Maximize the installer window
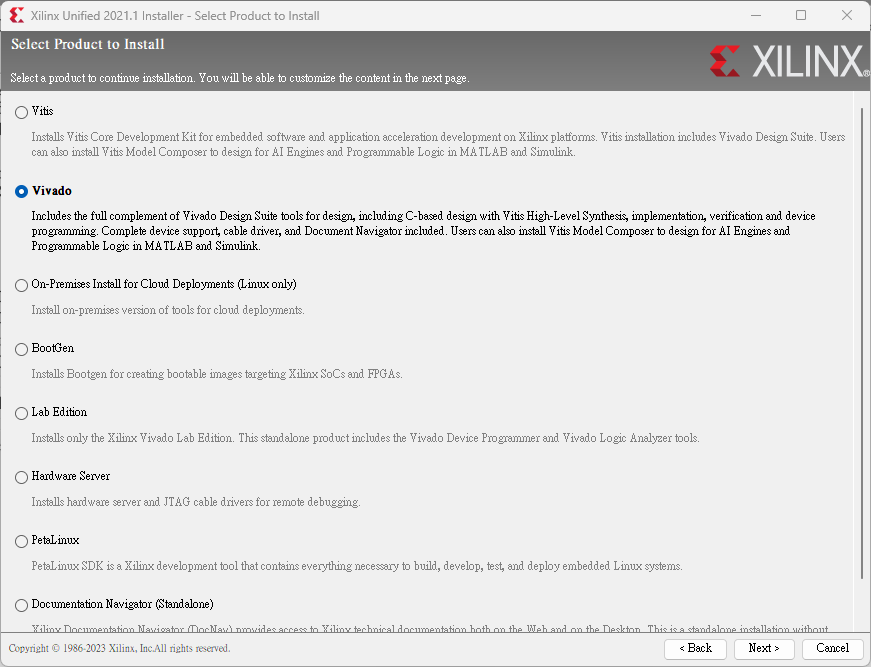Viewport: 871px width, 667px height. tap(801, 15)
